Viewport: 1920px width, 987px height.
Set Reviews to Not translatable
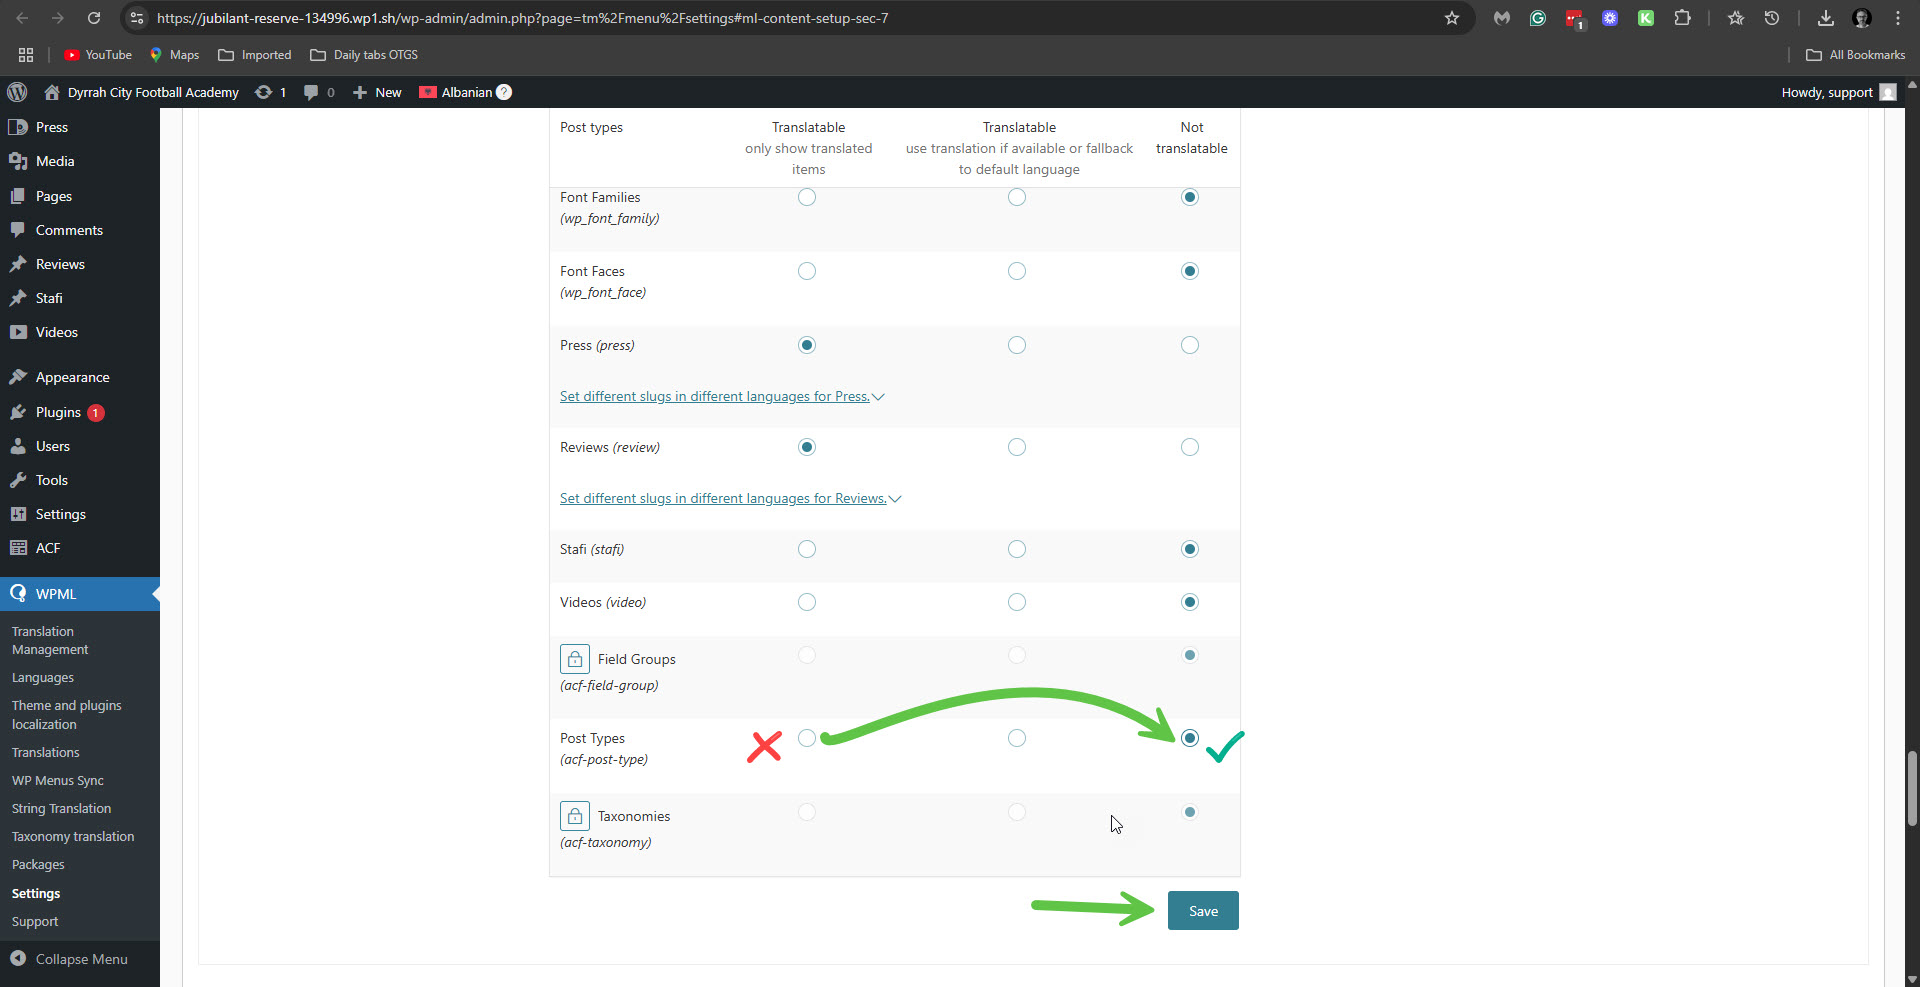(1189, 447)
